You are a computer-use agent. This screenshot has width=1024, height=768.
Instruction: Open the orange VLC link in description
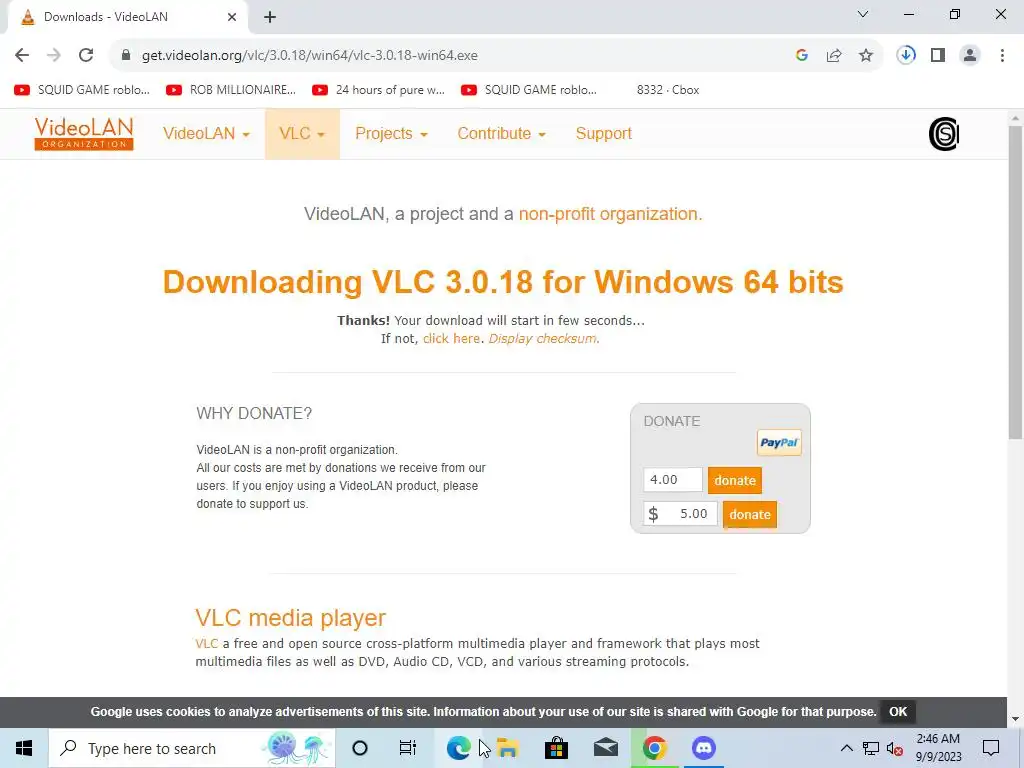point(206,644)
